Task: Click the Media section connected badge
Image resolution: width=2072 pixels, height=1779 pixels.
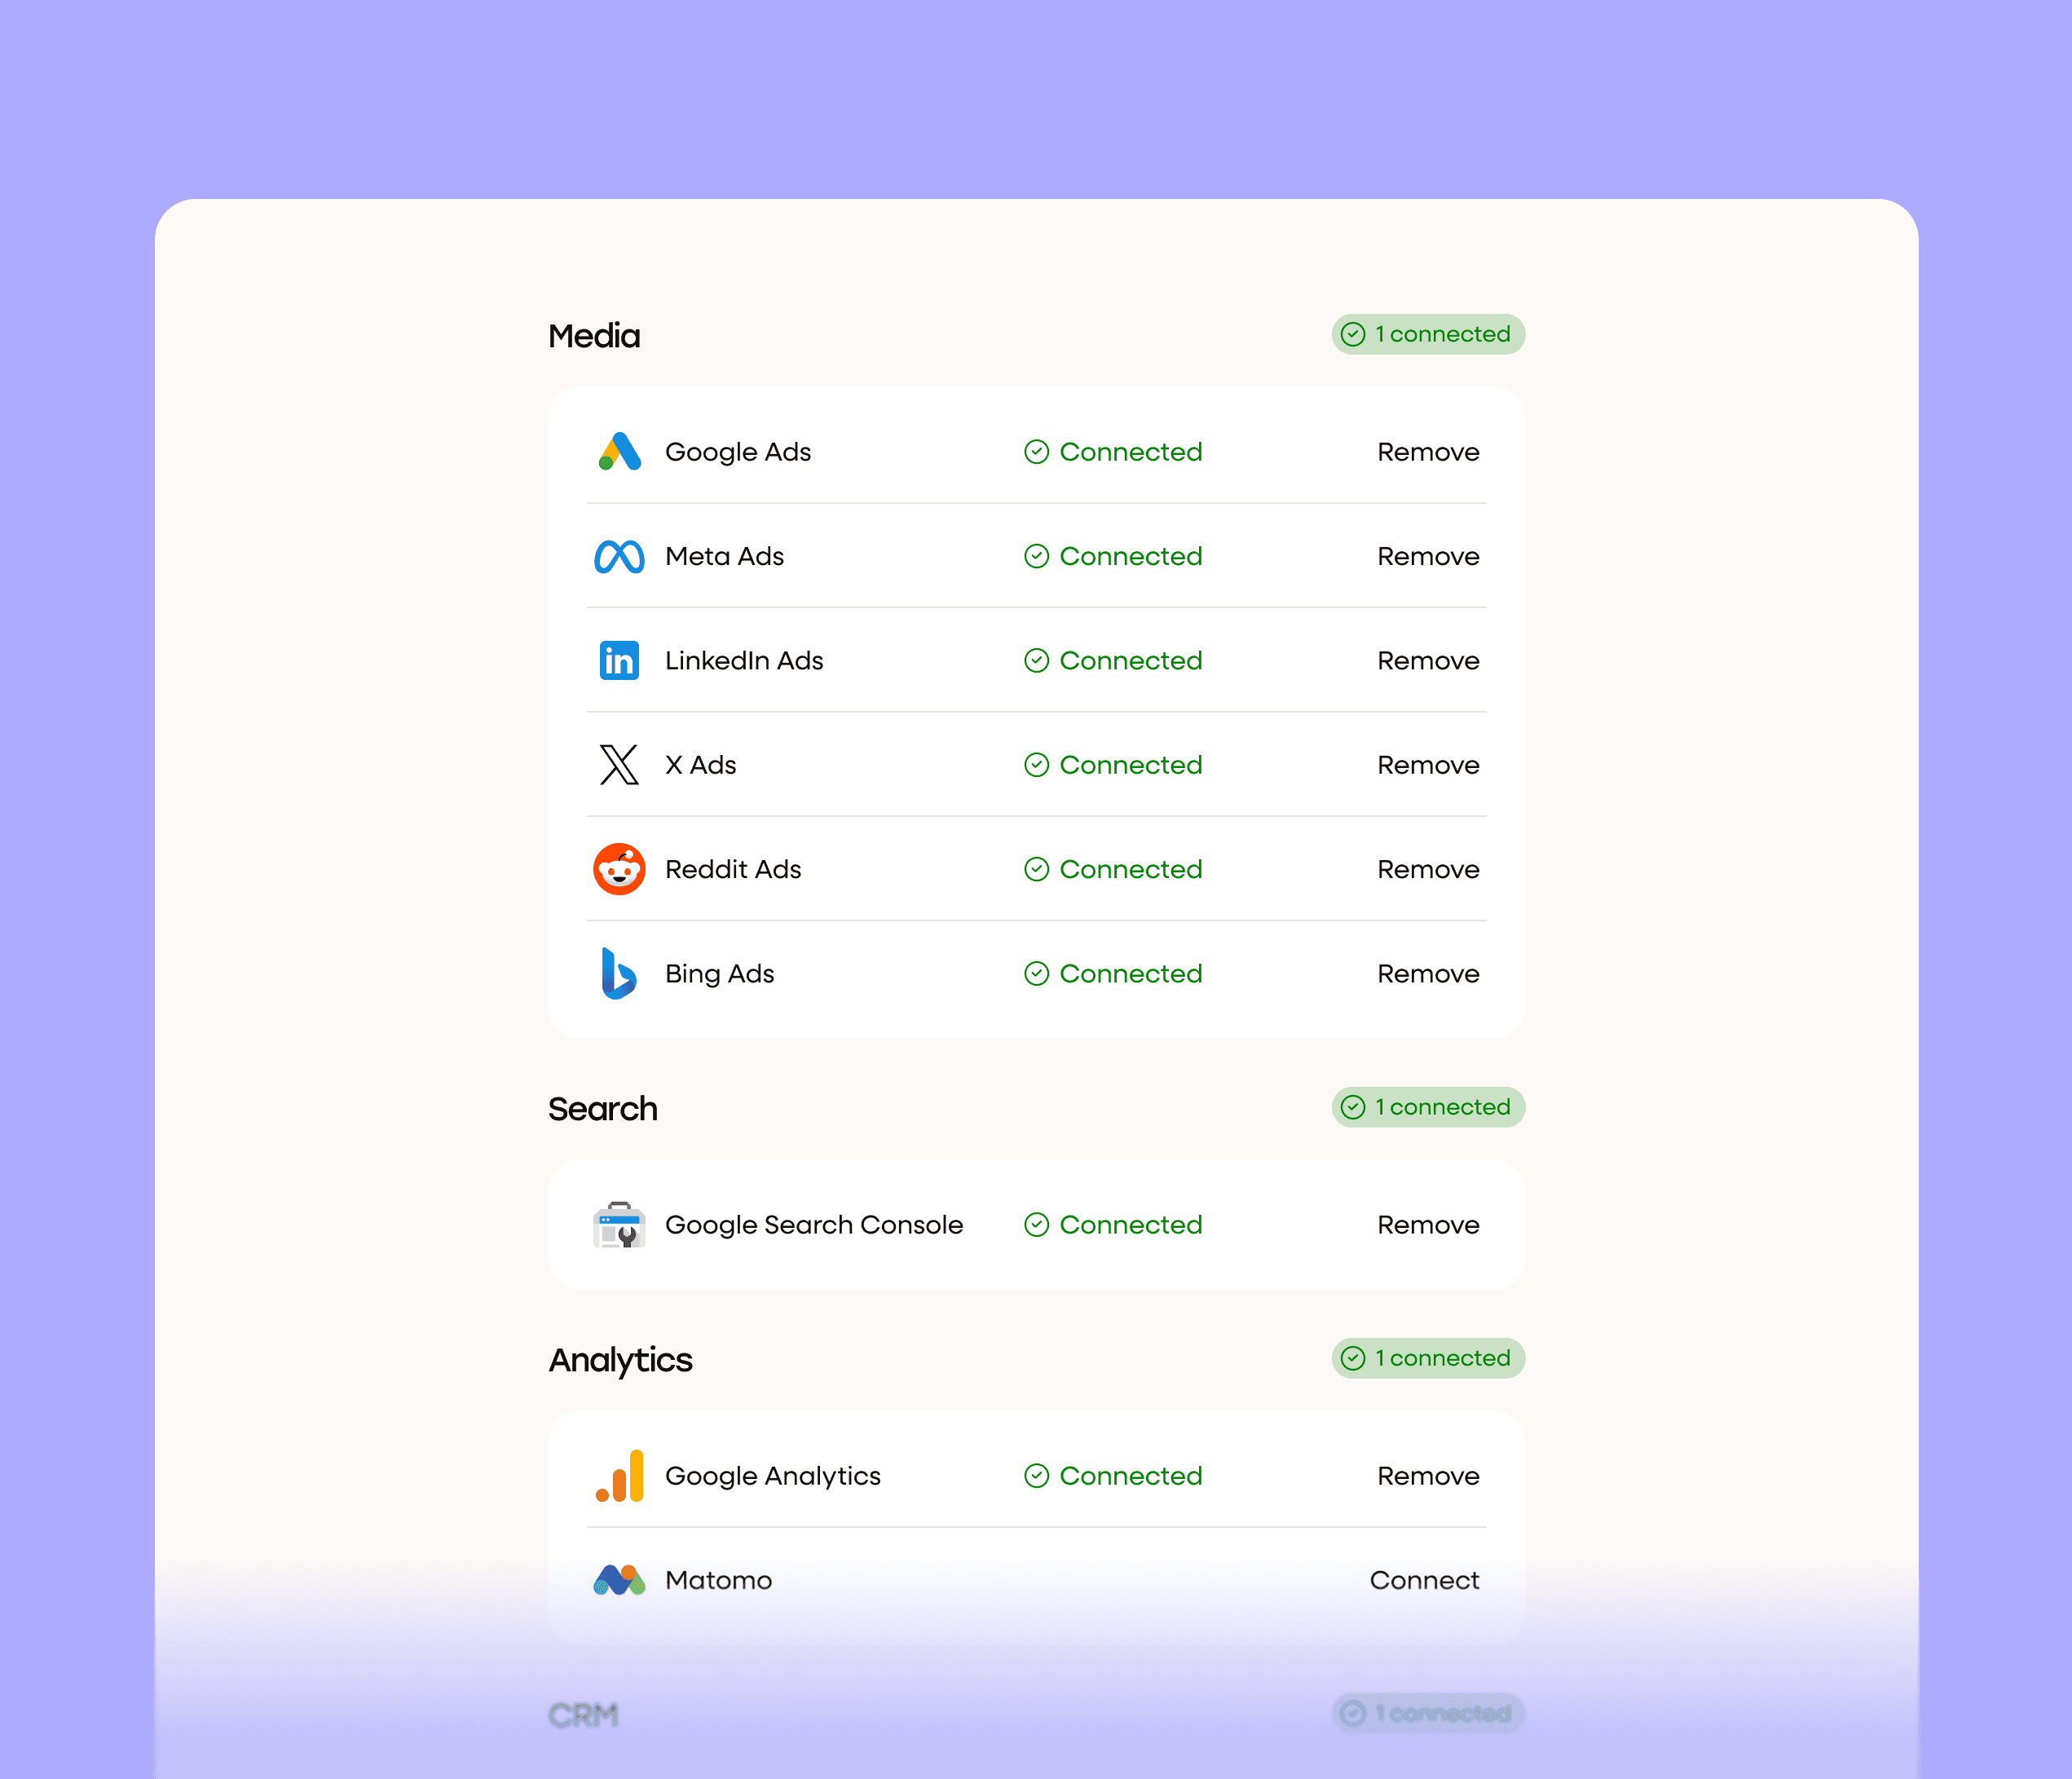Action: (1428, 334)
